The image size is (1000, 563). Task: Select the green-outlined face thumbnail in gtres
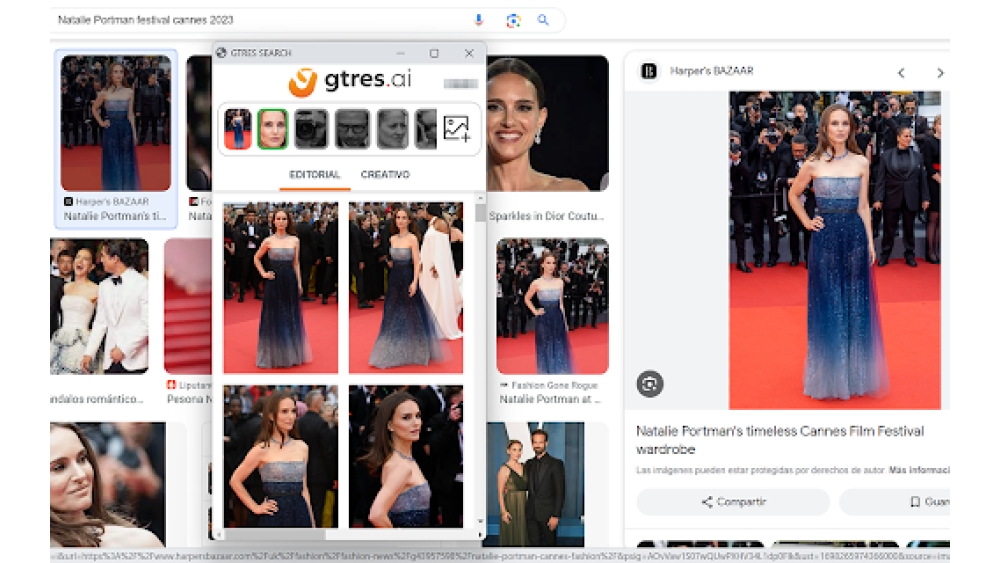coord(272,129)
